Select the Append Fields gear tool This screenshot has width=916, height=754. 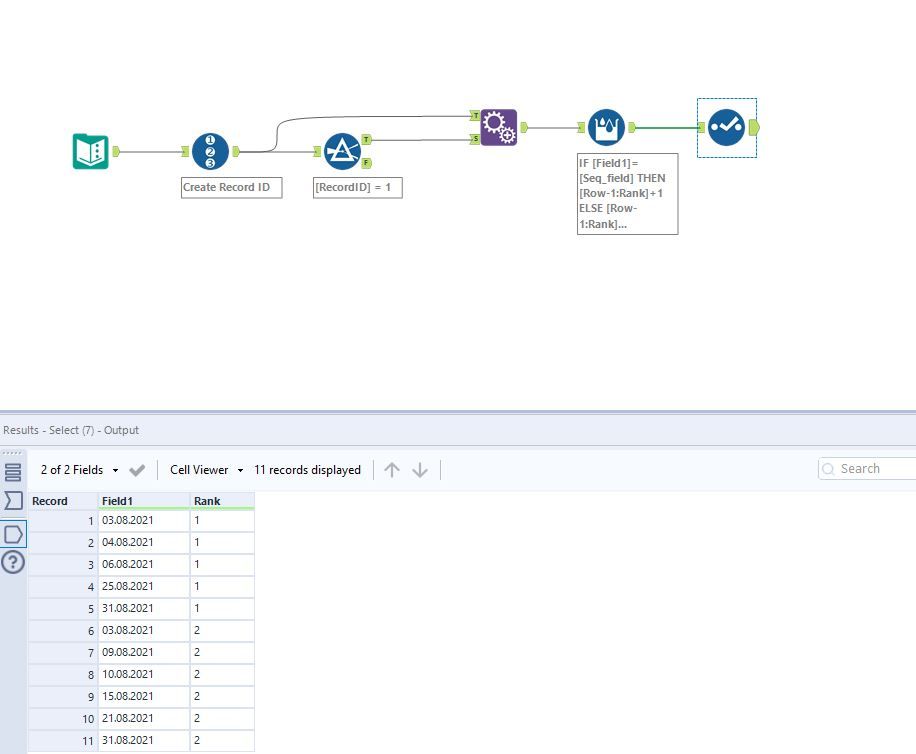[499, 127]
